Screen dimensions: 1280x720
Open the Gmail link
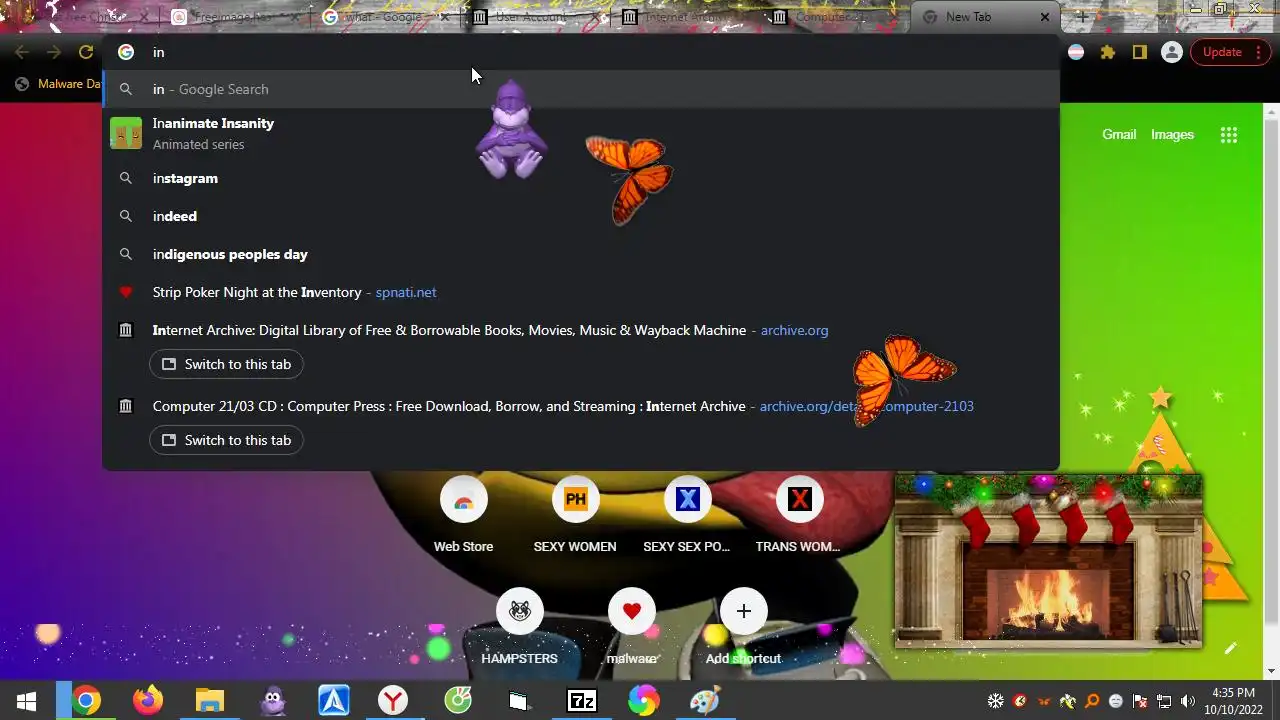pyautogui.click(x=1119, y=134)
